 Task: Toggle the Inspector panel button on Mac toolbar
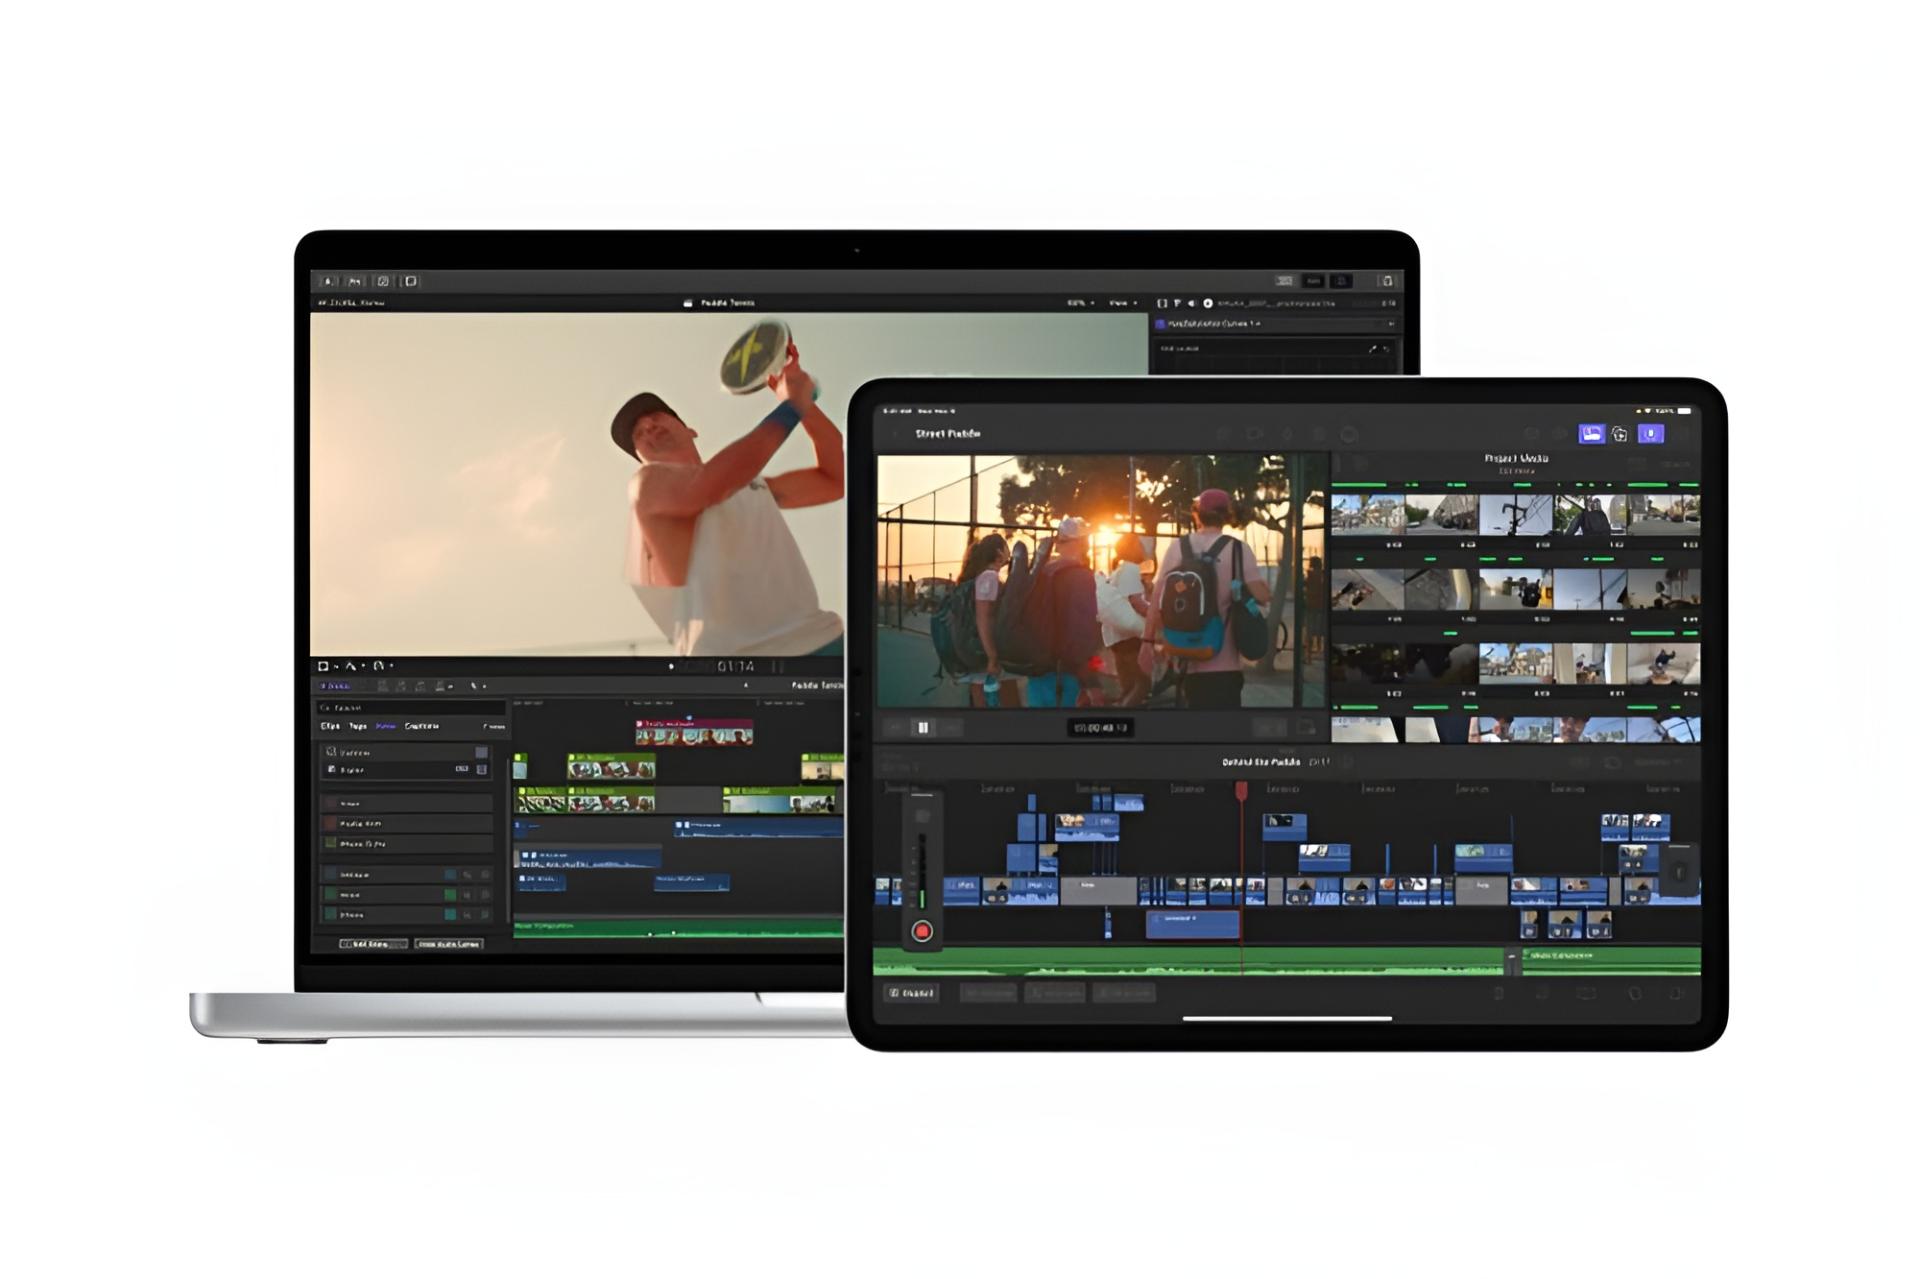coord(1342,281)
